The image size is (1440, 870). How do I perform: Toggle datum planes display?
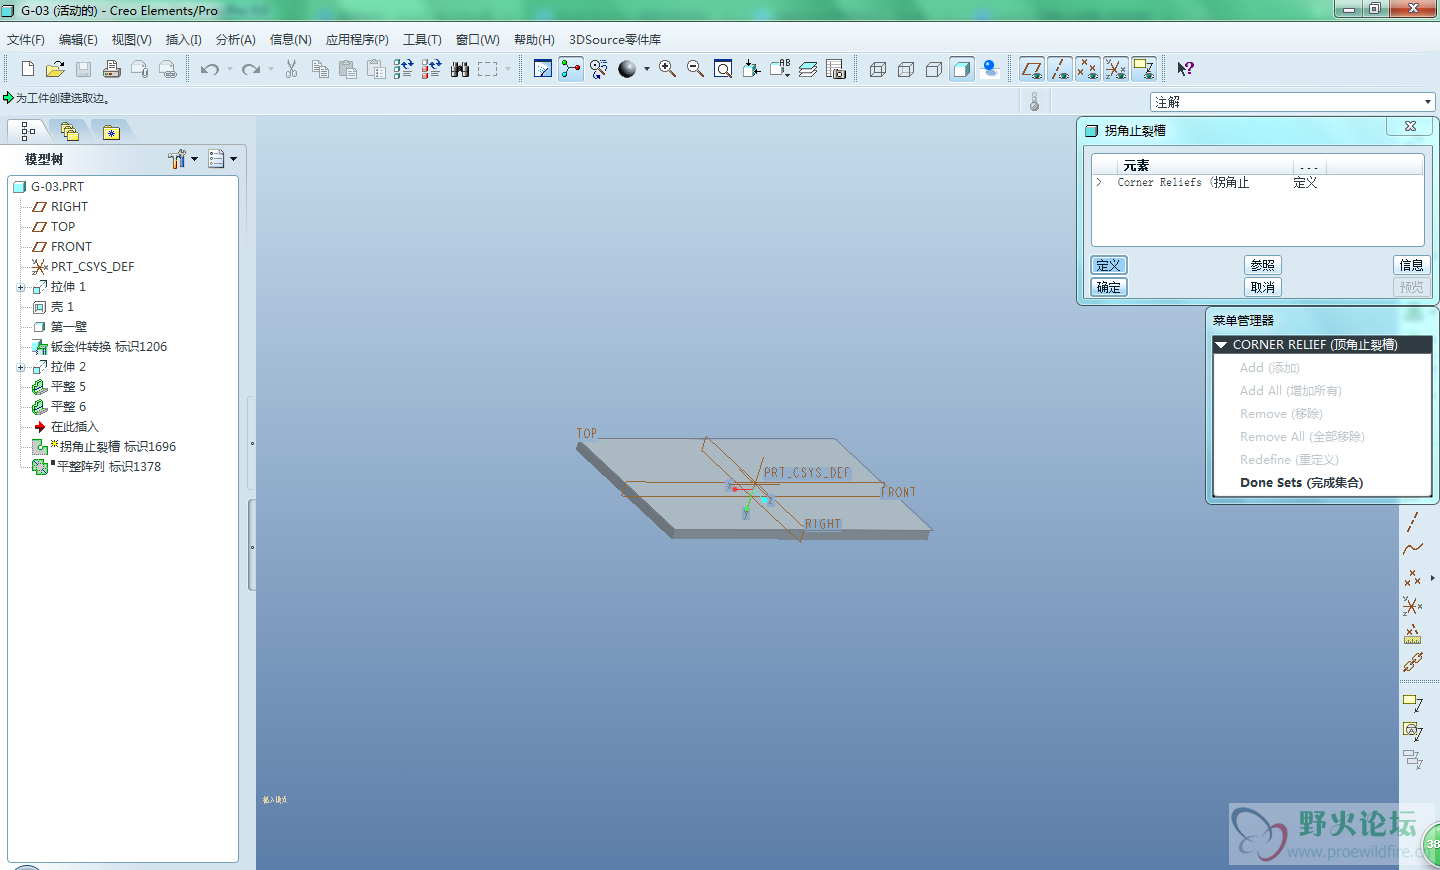pyautogui.click(x=1031, y=69)
